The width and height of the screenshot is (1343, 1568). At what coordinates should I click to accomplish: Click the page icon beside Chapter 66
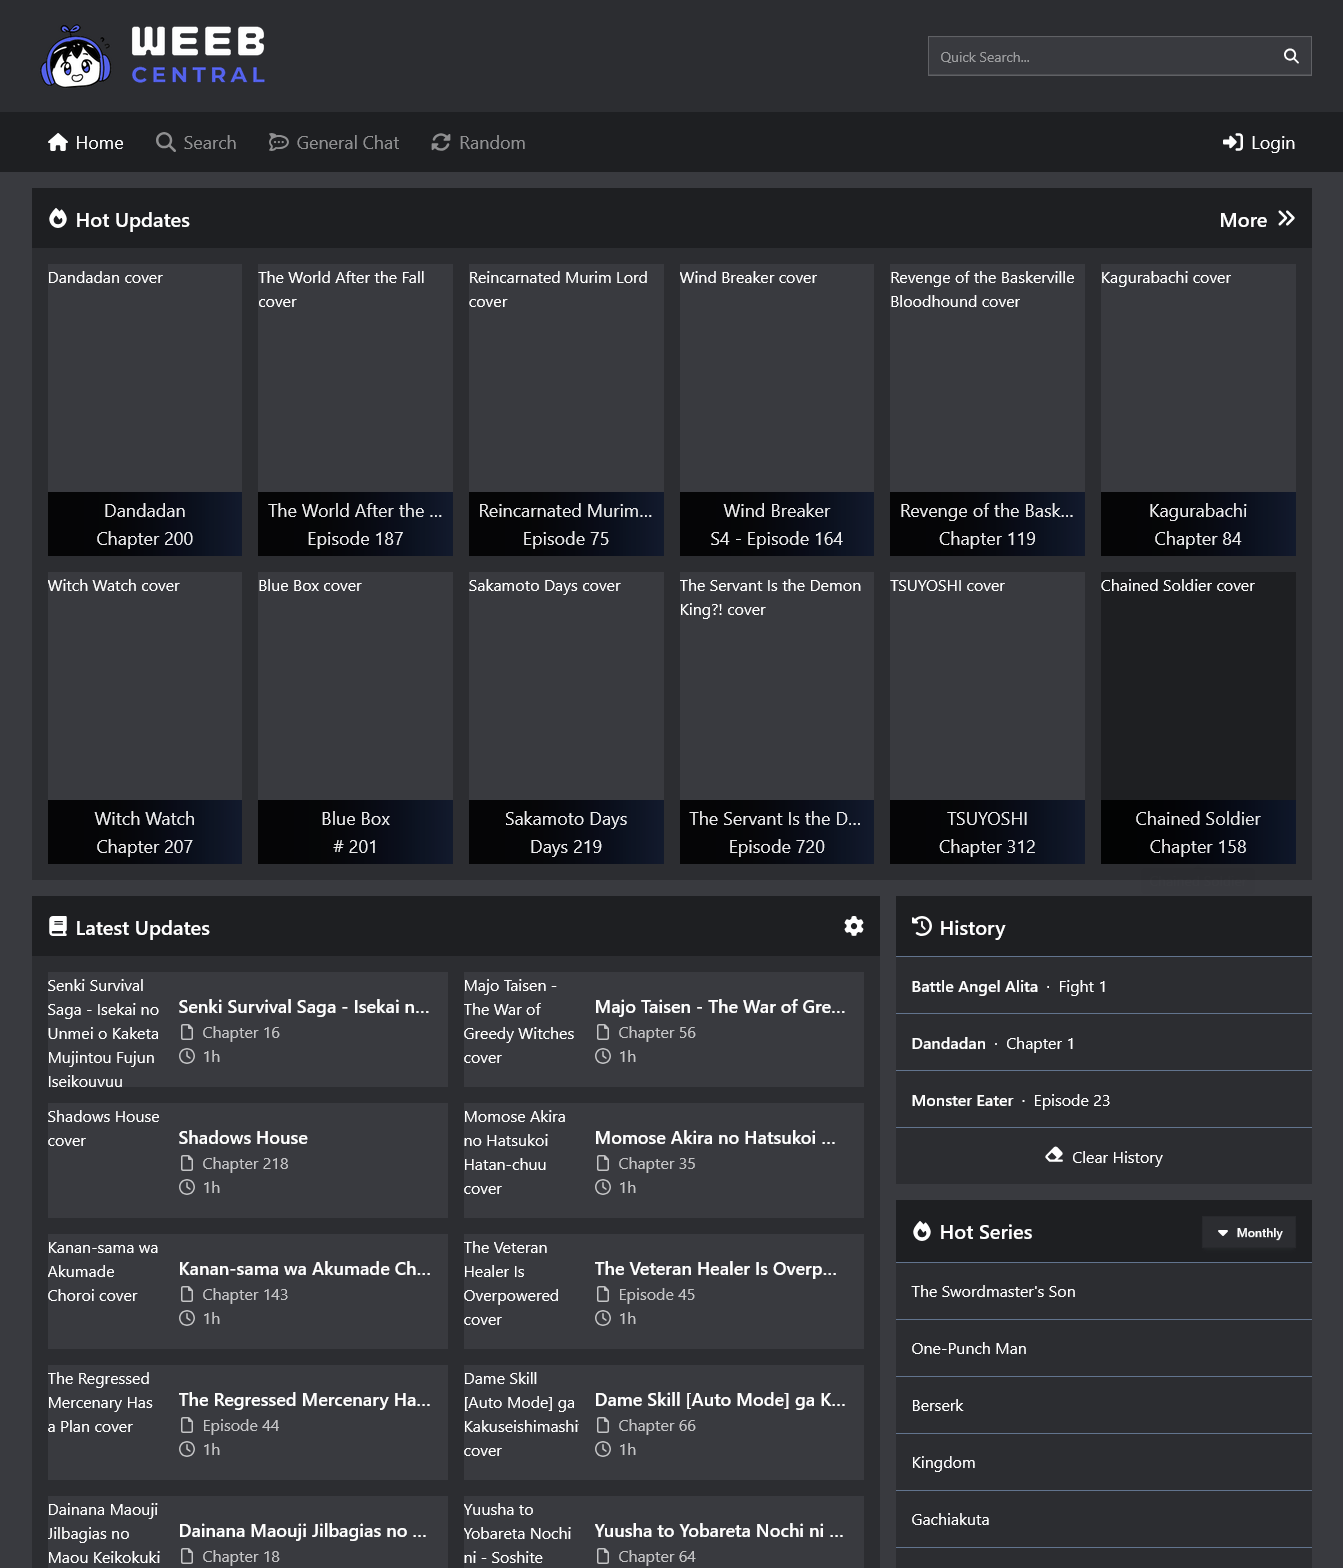tap(603, 1425)
